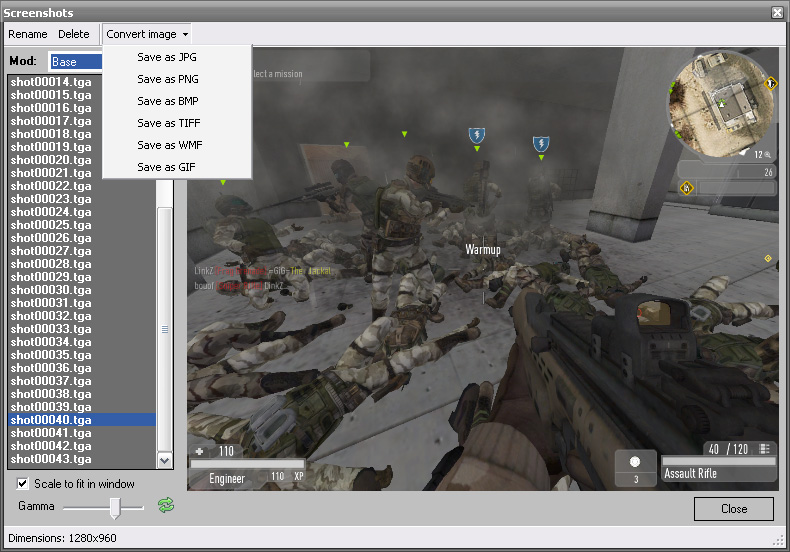Select shot00027.tga in the list
Image resolution: width=790 pixels, height=552 pixels.
[82, 251]
